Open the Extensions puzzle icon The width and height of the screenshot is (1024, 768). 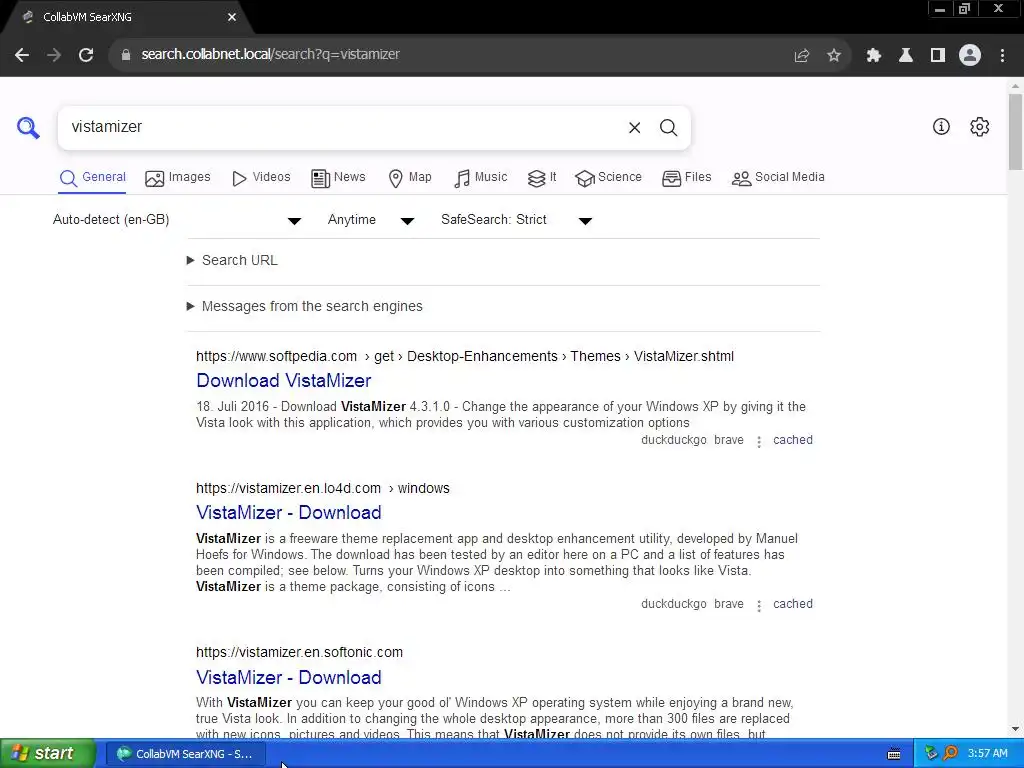pyautogui.click(x=874, y=56)
